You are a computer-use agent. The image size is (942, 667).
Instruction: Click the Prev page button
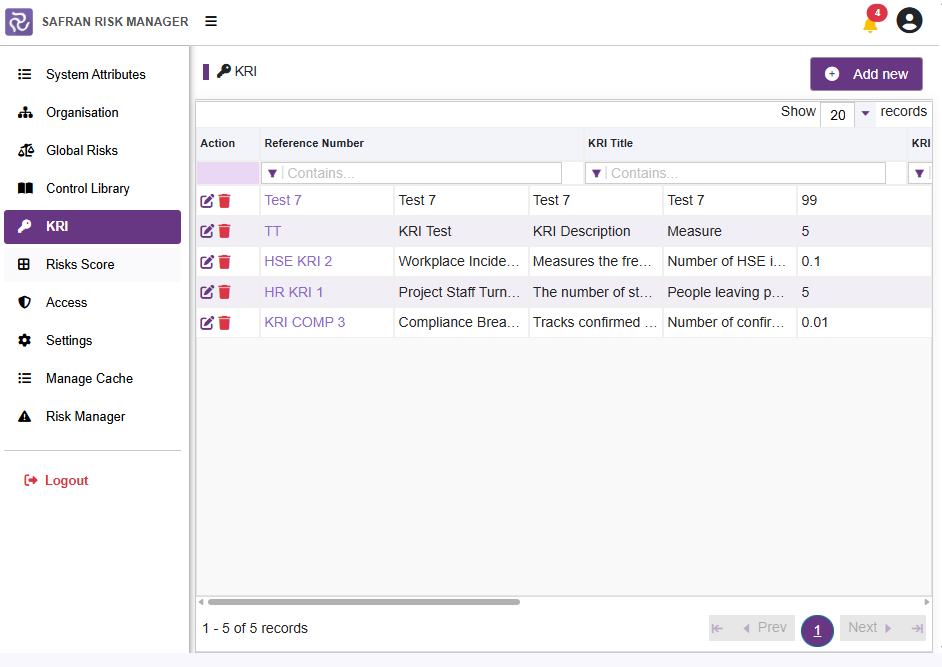point(765,628)
